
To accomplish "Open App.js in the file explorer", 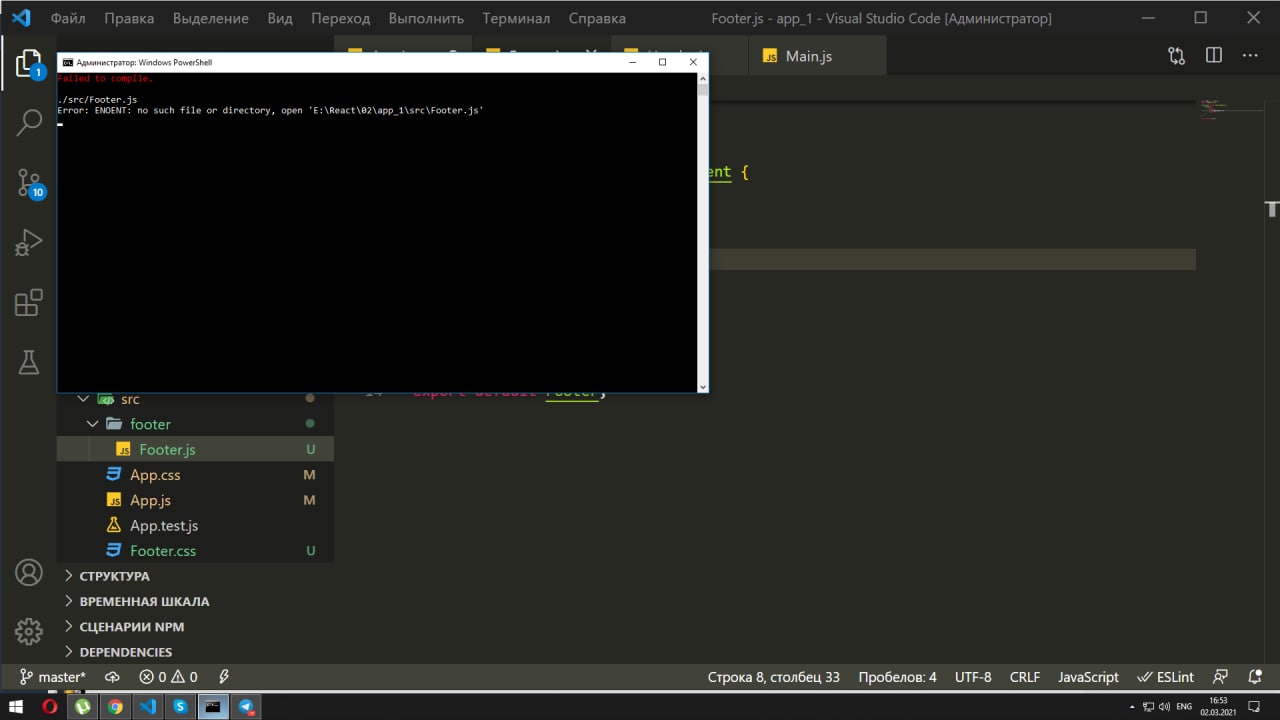I will [150, 500].
